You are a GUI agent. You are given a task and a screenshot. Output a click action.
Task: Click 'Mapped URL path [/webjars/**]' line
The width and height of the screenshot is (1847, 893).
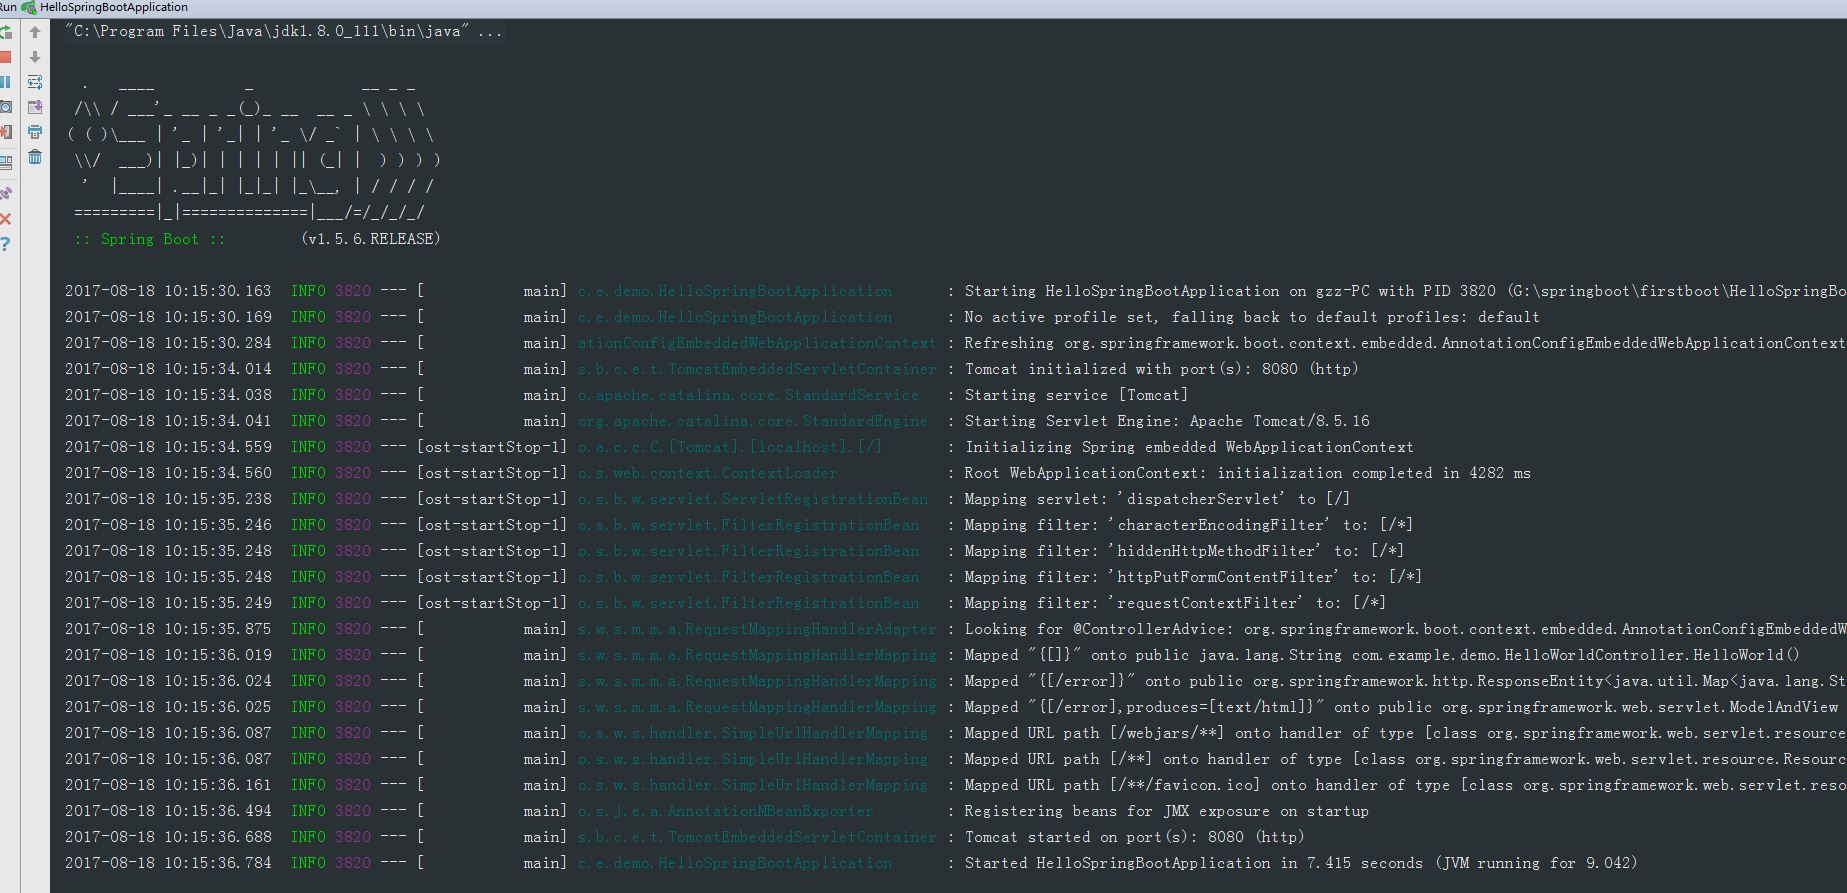(1405, 733)
